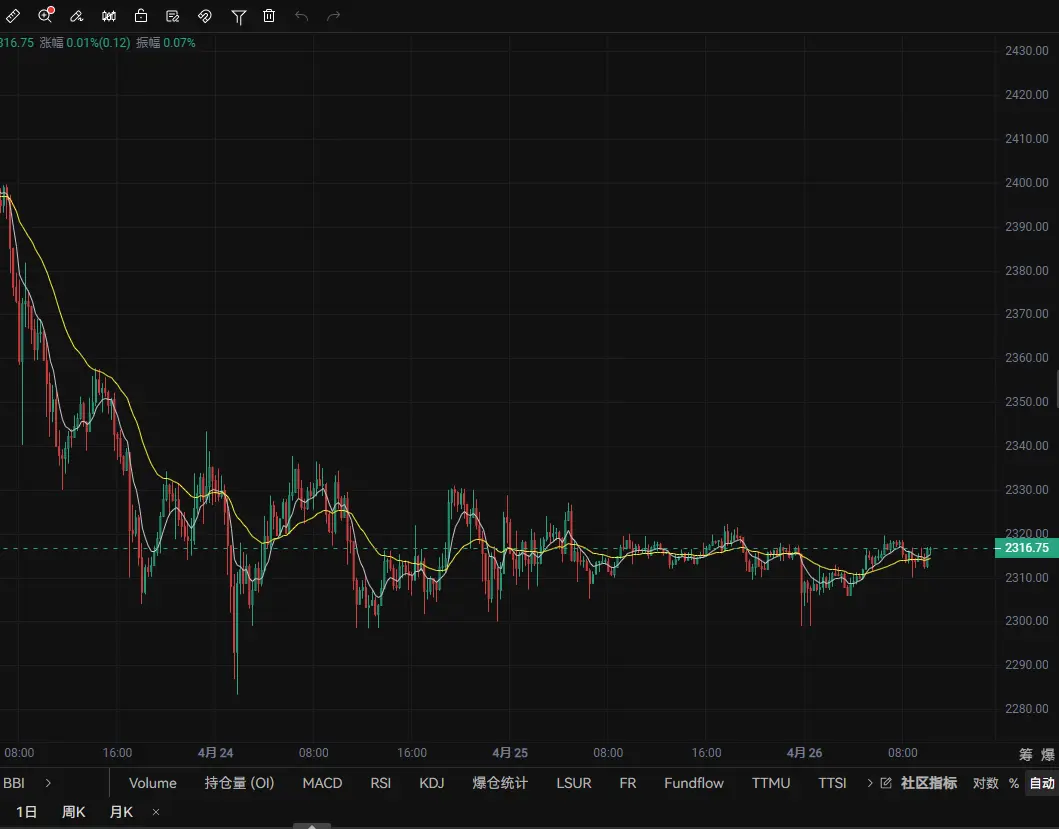
Task: Open the 爆仓统计 indicator
Action: pyautogui.click(x=500, y=783)
